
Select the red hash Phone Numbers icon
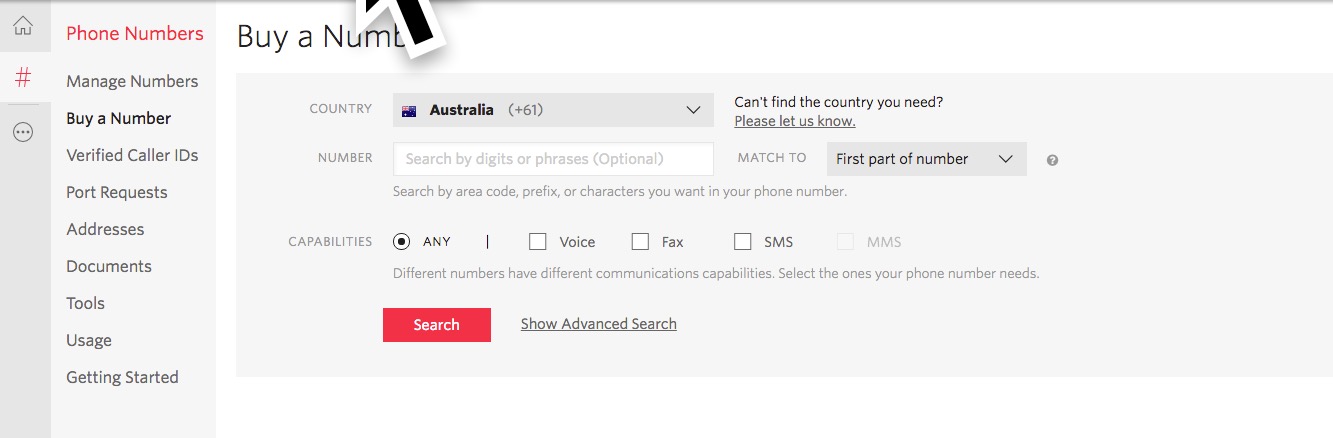pyautogui.click(x=23, y=77)
